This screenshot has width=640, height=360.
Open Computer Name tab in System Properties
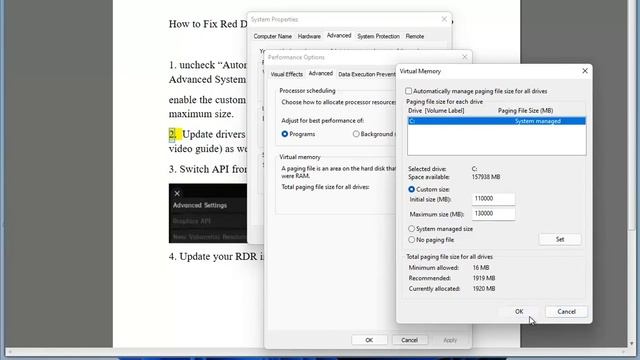tap(273, 36)
